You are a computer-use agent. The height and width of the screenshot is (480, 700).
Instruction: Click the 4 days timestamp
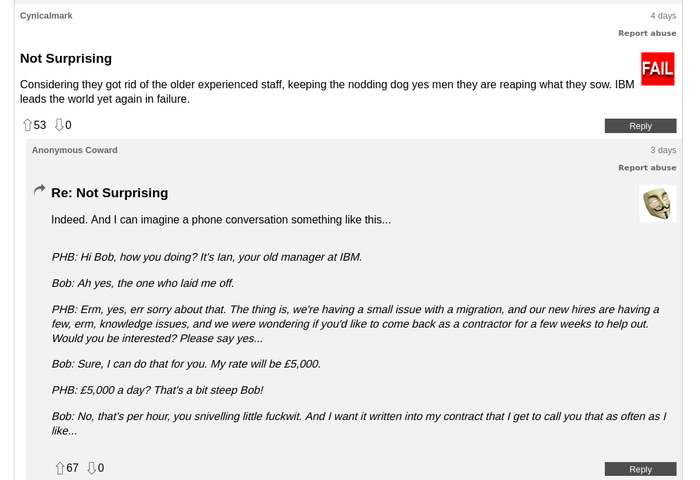tap(663, 15)
